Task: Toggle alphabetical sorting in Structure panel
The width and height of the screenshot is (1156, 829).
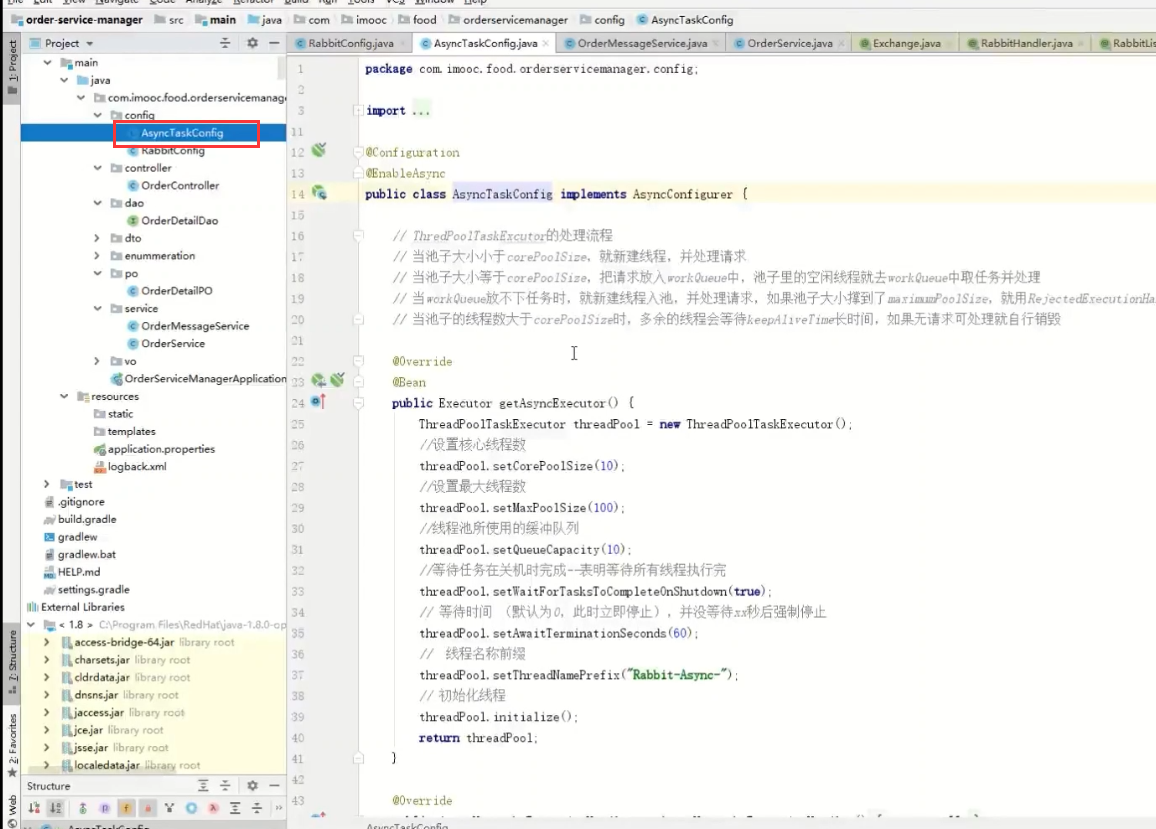Action: pos(55,808)
